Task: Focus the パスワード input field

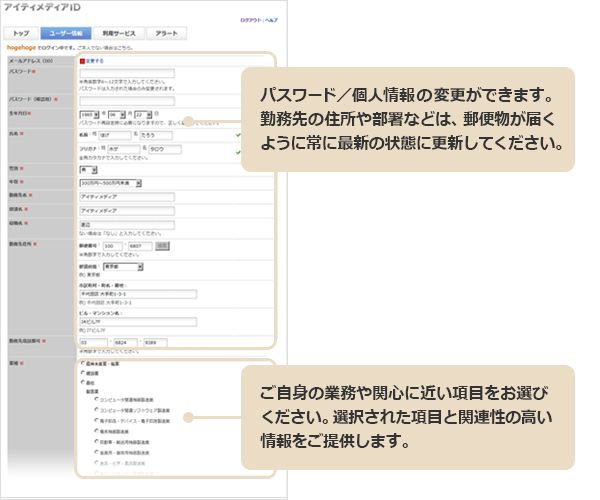Action: tap(127, 73)
